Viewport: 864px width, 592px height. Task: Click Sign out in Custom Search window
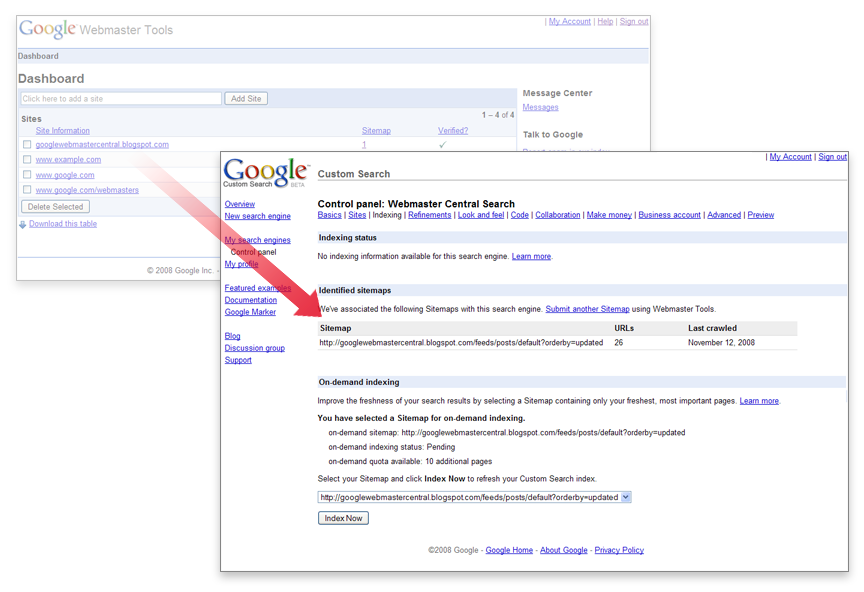832,157
